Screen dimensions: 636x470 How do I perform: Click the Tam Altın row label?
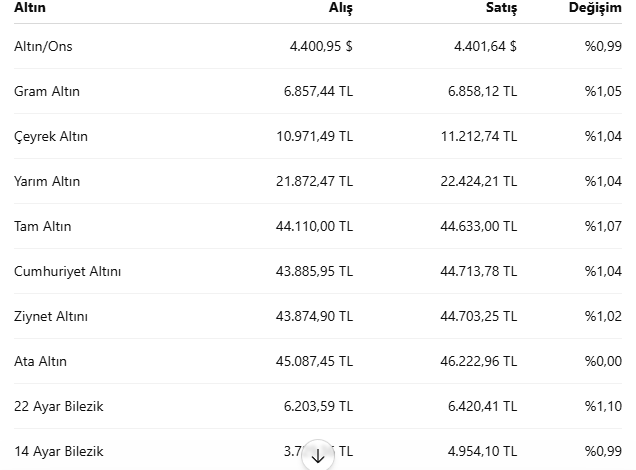click(x=42, y=226)
